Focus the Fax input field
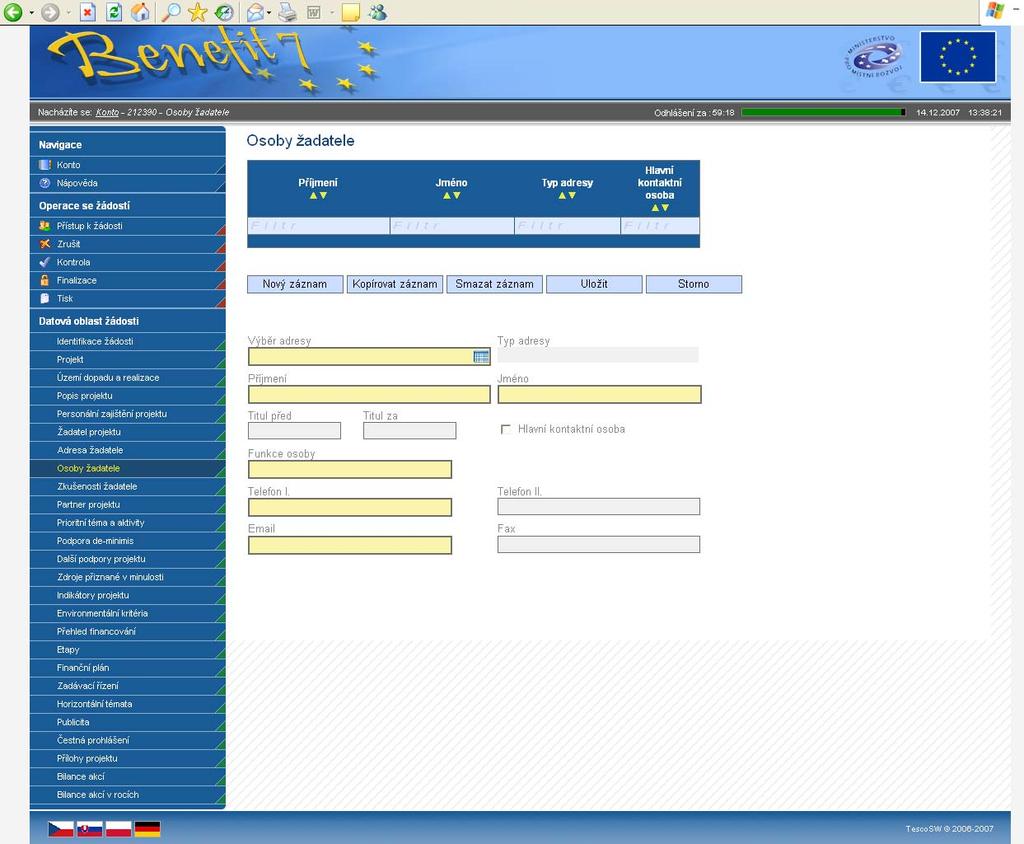The image size is (1024, 844). click(599, 544)
